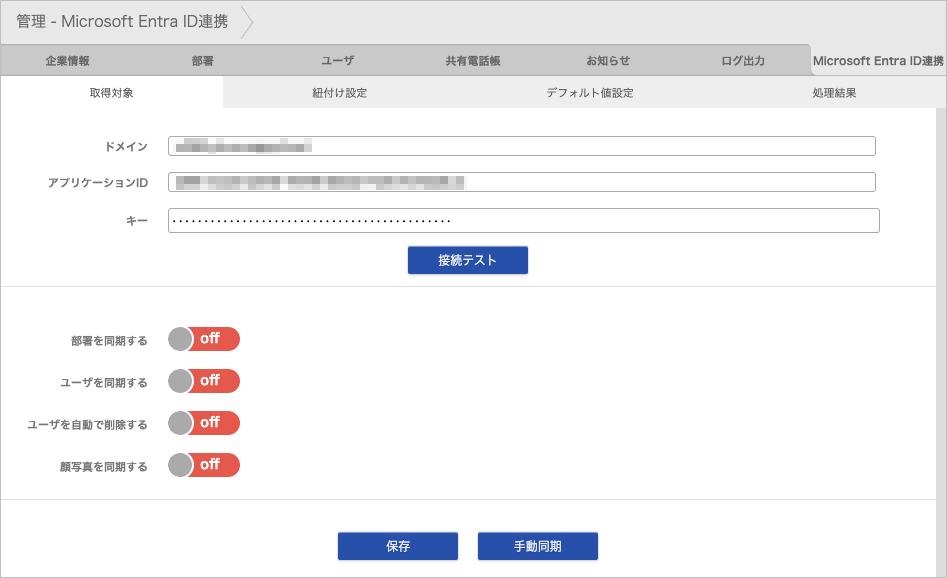Open the 紐付け設定 sub-tab
The height and width of the screenshot is (578, 947).
tap(339, 92)
